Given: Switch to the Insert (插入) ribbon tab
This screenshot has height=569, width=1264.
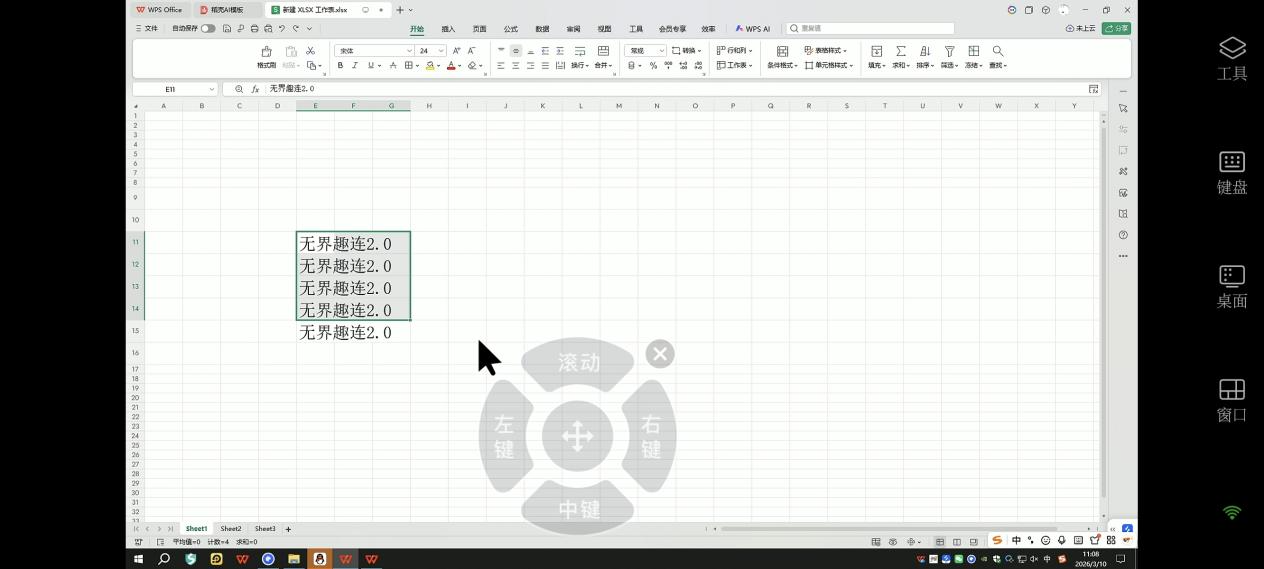Looking at the screenshot, I should pos(448,29).
